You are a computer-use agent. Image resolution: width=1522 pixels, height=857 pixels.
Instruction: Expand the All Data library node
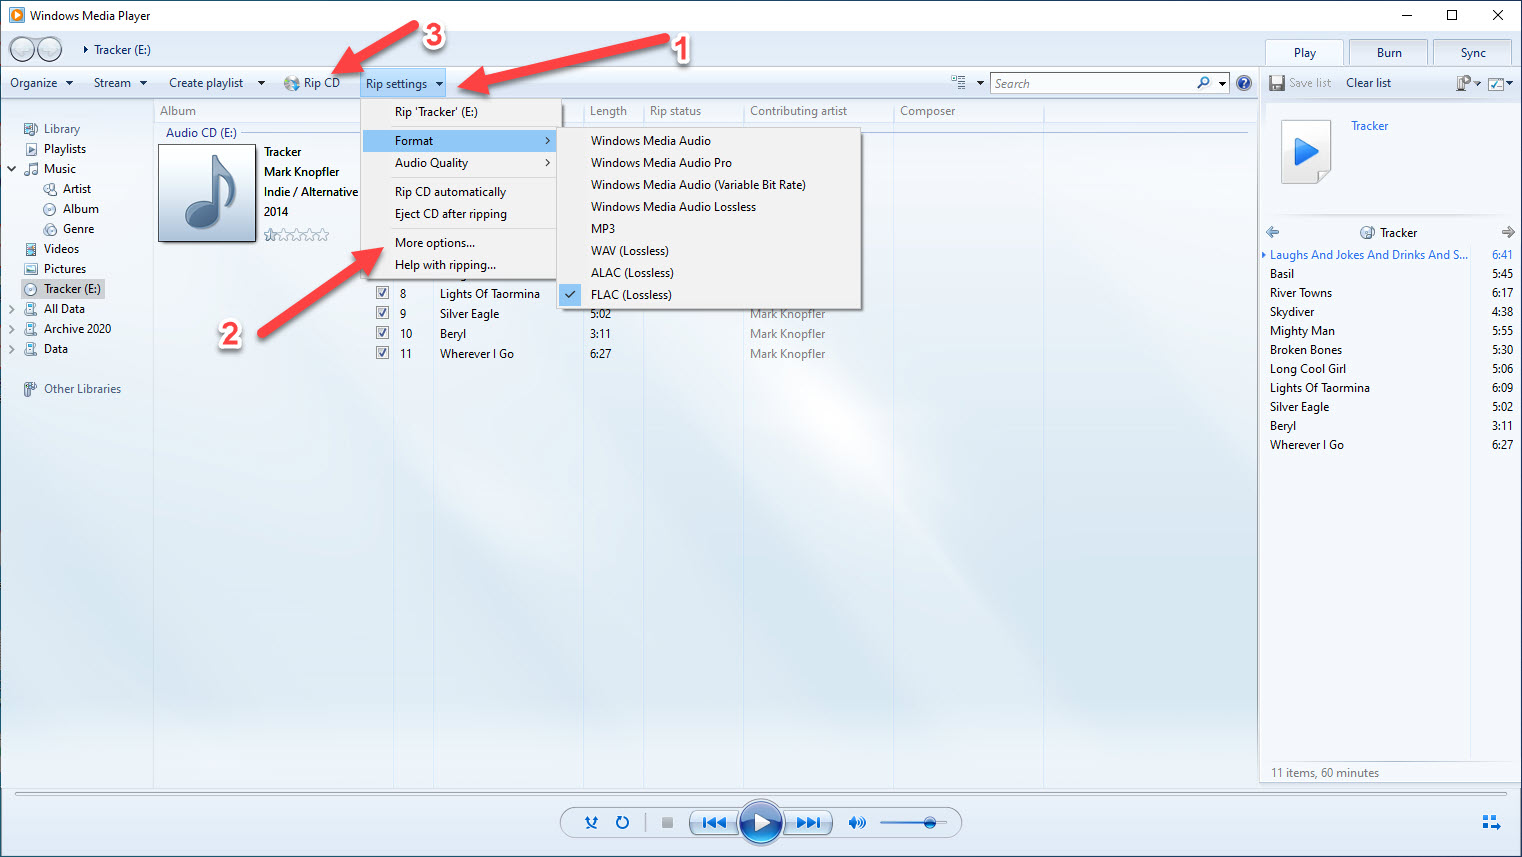12,309
